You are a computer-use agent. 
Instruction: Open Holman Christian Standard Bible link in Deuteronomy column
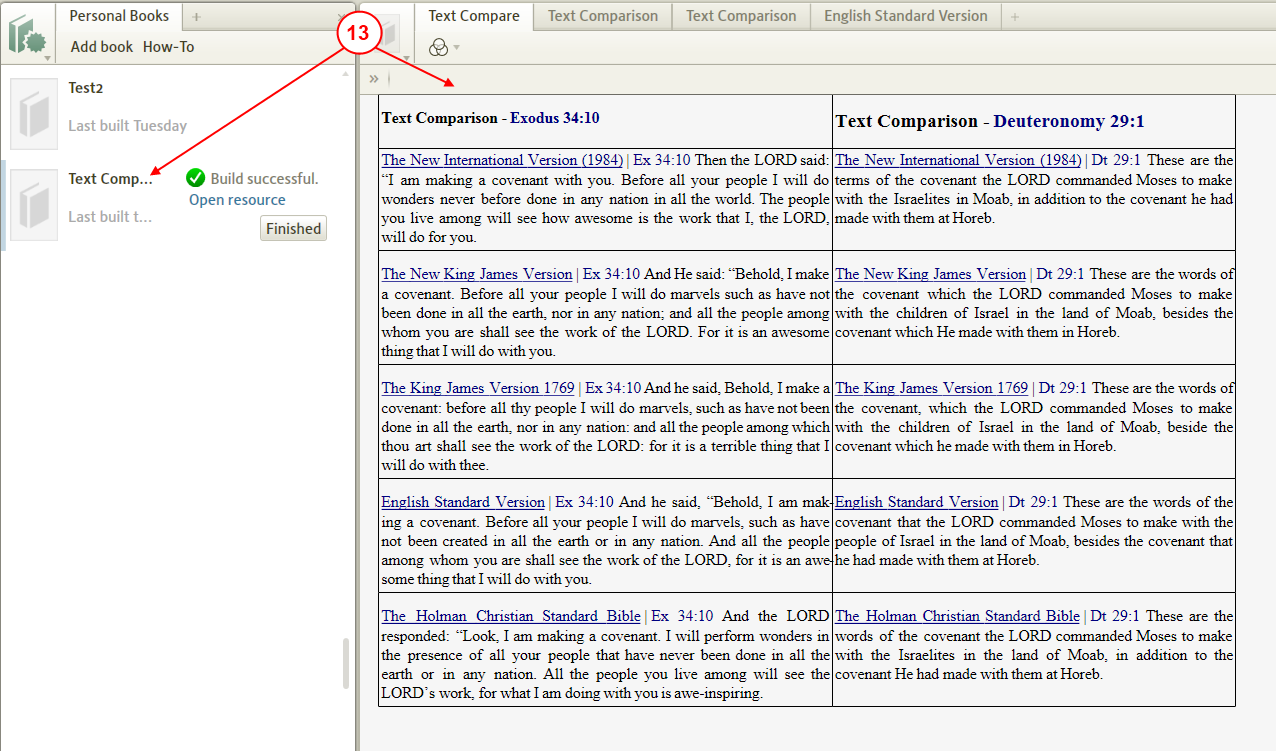[x=957, y=616]
